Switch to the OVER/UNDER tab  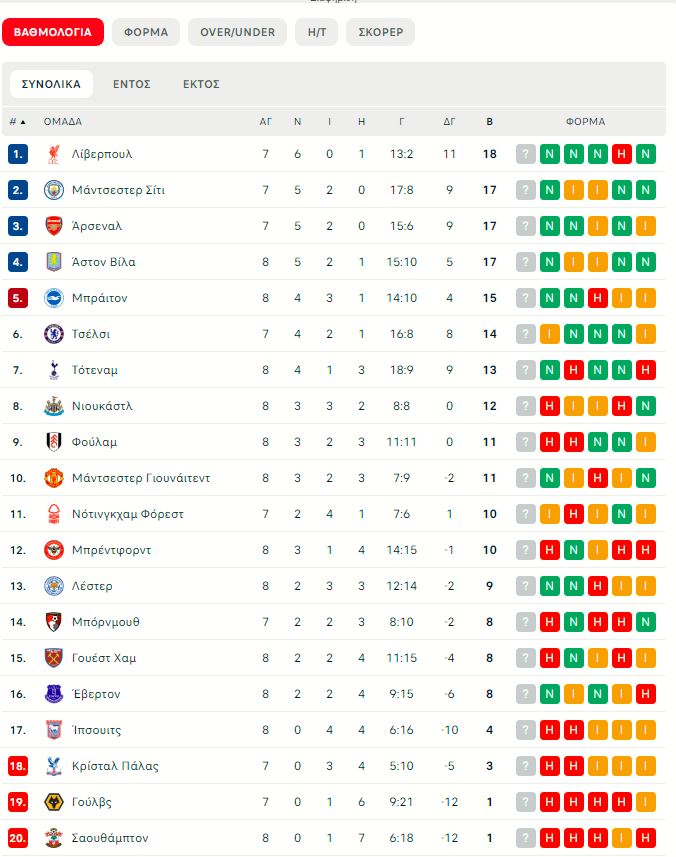[x=237, y=32]
